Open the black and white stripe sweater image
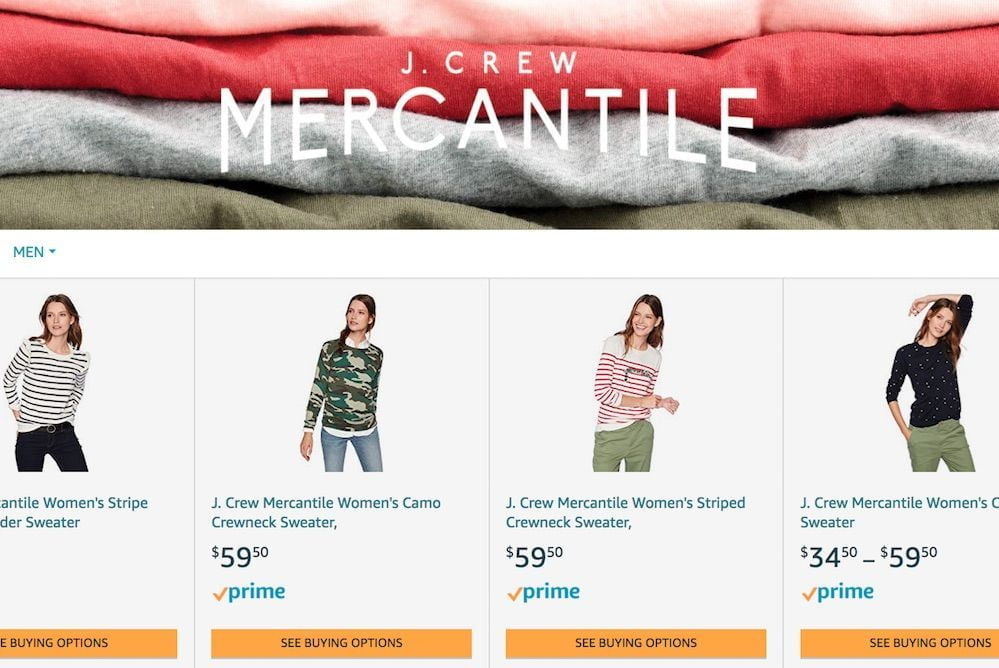The width and height of the screenshot is (999, 668). [x=46, y=382]
